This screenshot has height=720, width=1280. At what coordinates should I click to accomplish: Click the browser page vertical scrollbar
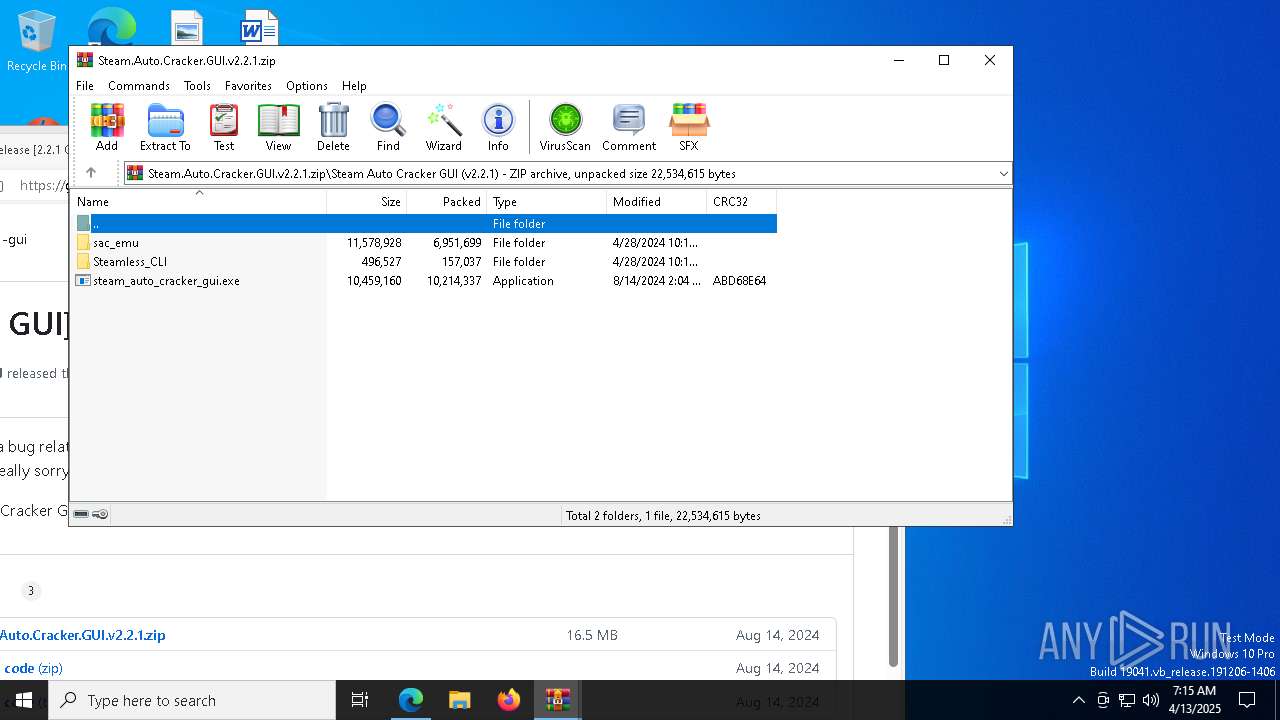tap(893, 597)
